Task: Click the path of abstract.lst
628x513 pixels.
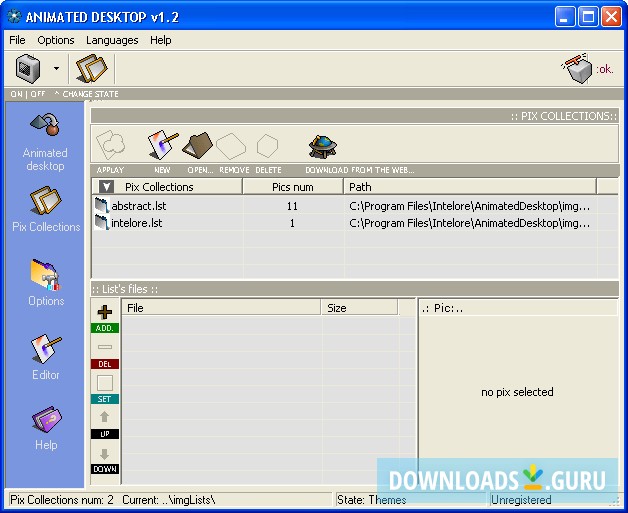Action: (x=469, y=206)
